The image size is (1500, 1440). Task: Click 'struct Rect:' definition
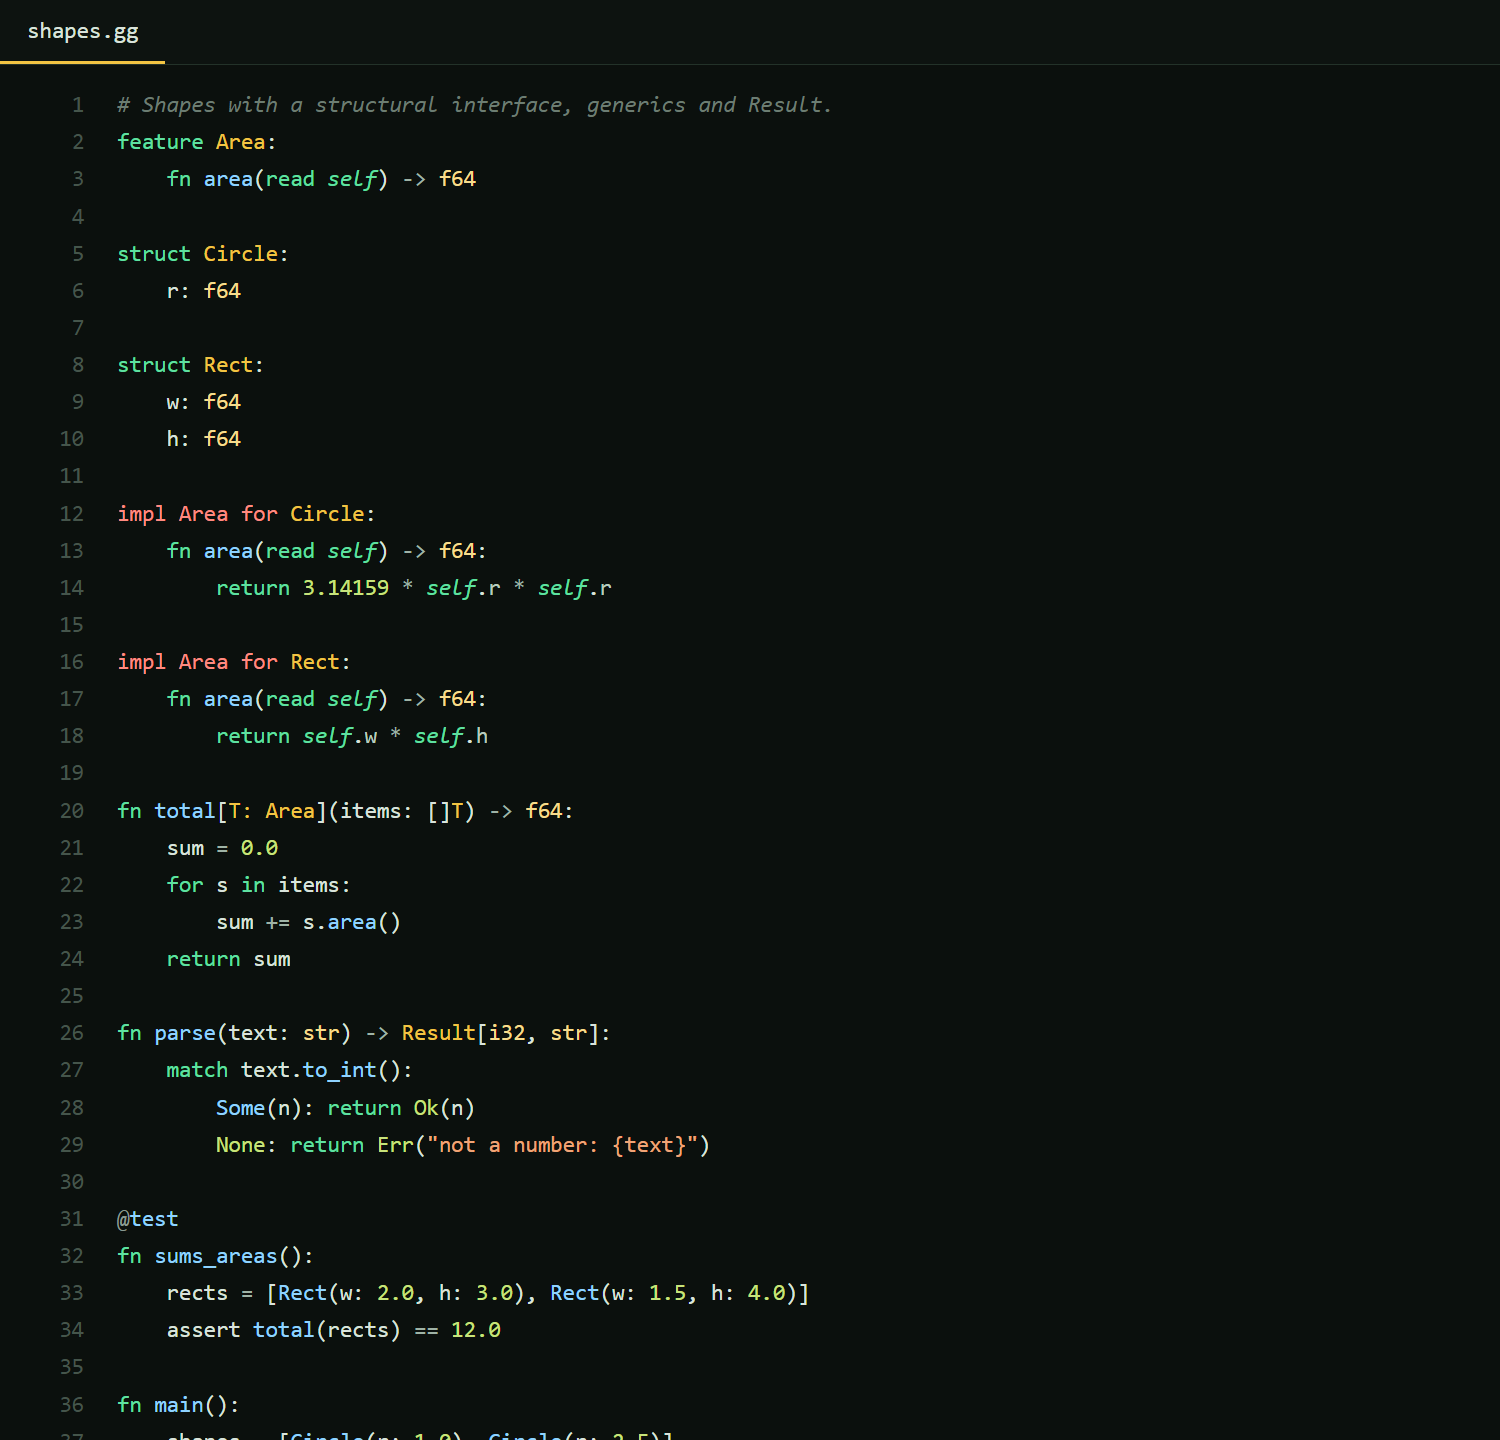190,365
